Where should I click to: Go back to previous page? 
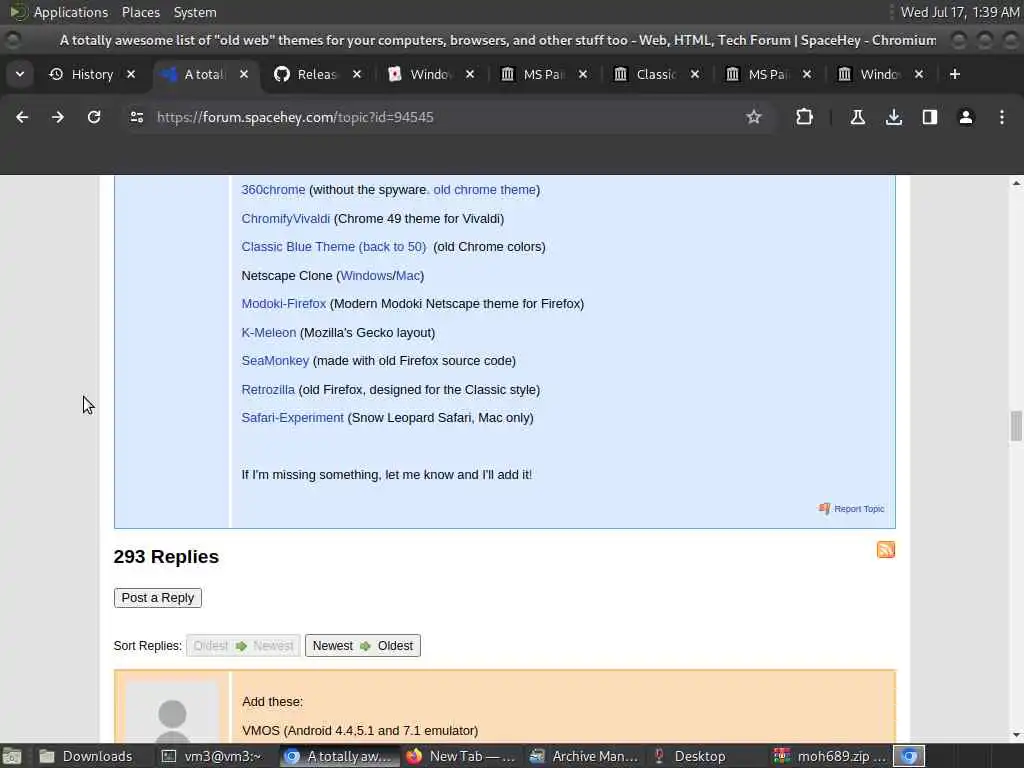[x=22, y=117]
